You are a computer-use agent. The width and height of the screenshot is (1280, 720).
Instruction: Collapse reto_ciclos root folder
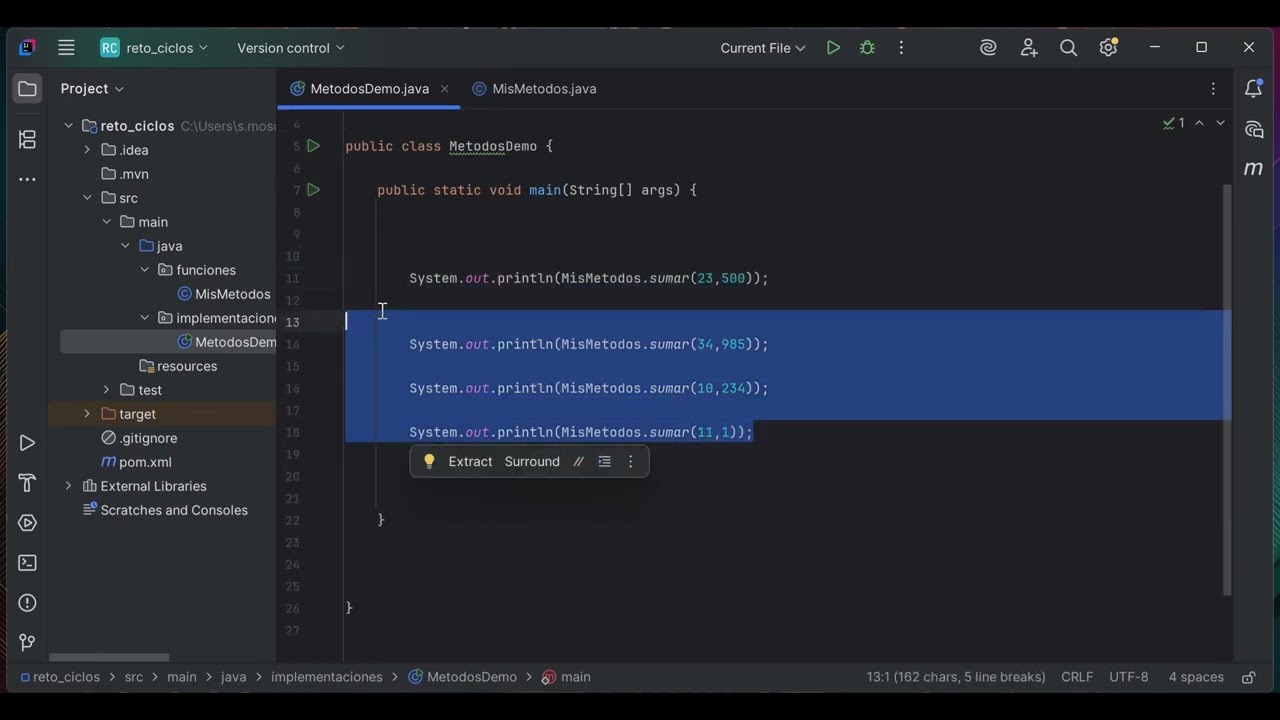click(68, 126)
